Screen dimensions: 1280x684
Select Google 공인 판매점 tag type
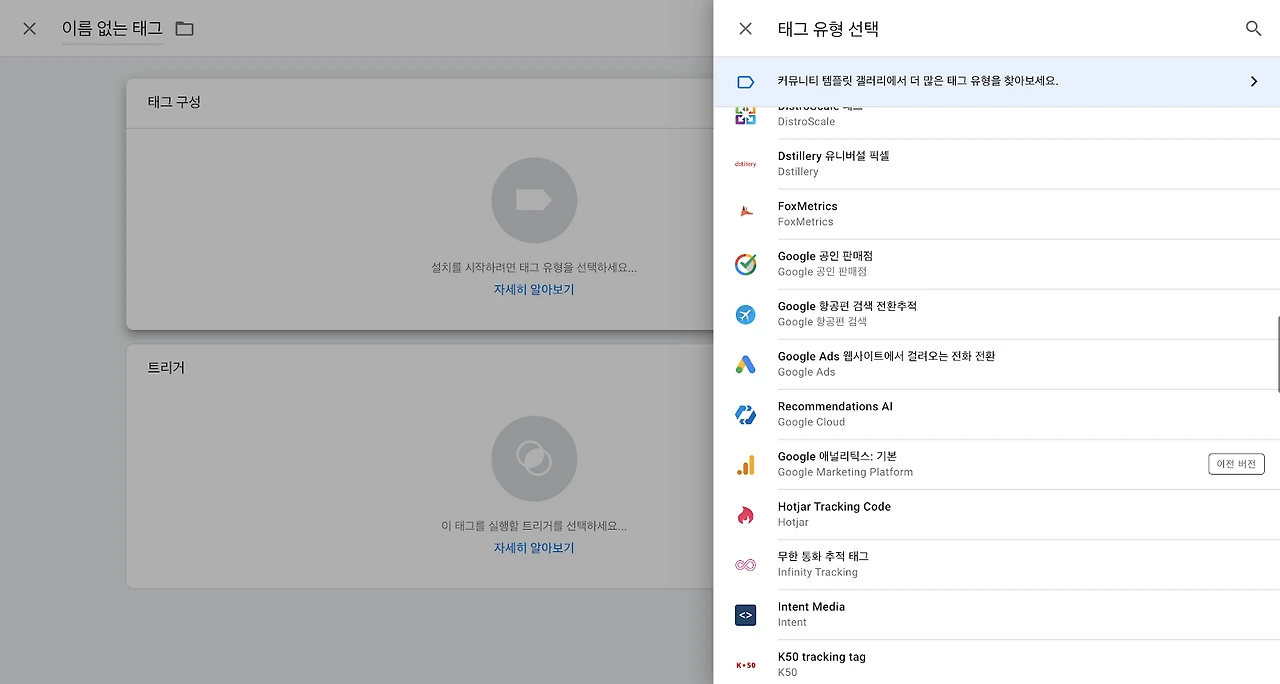pos(996,264)
